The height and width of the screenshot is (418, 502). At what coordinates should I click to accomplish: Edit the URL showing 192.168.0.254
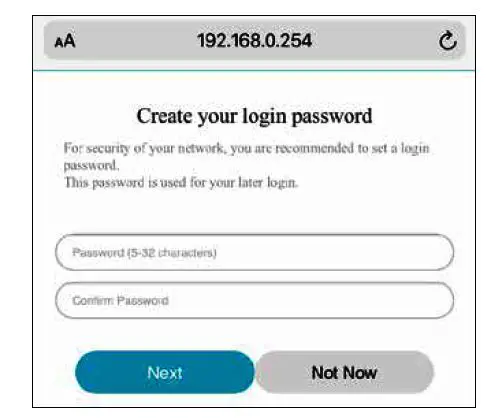[255, 41]
